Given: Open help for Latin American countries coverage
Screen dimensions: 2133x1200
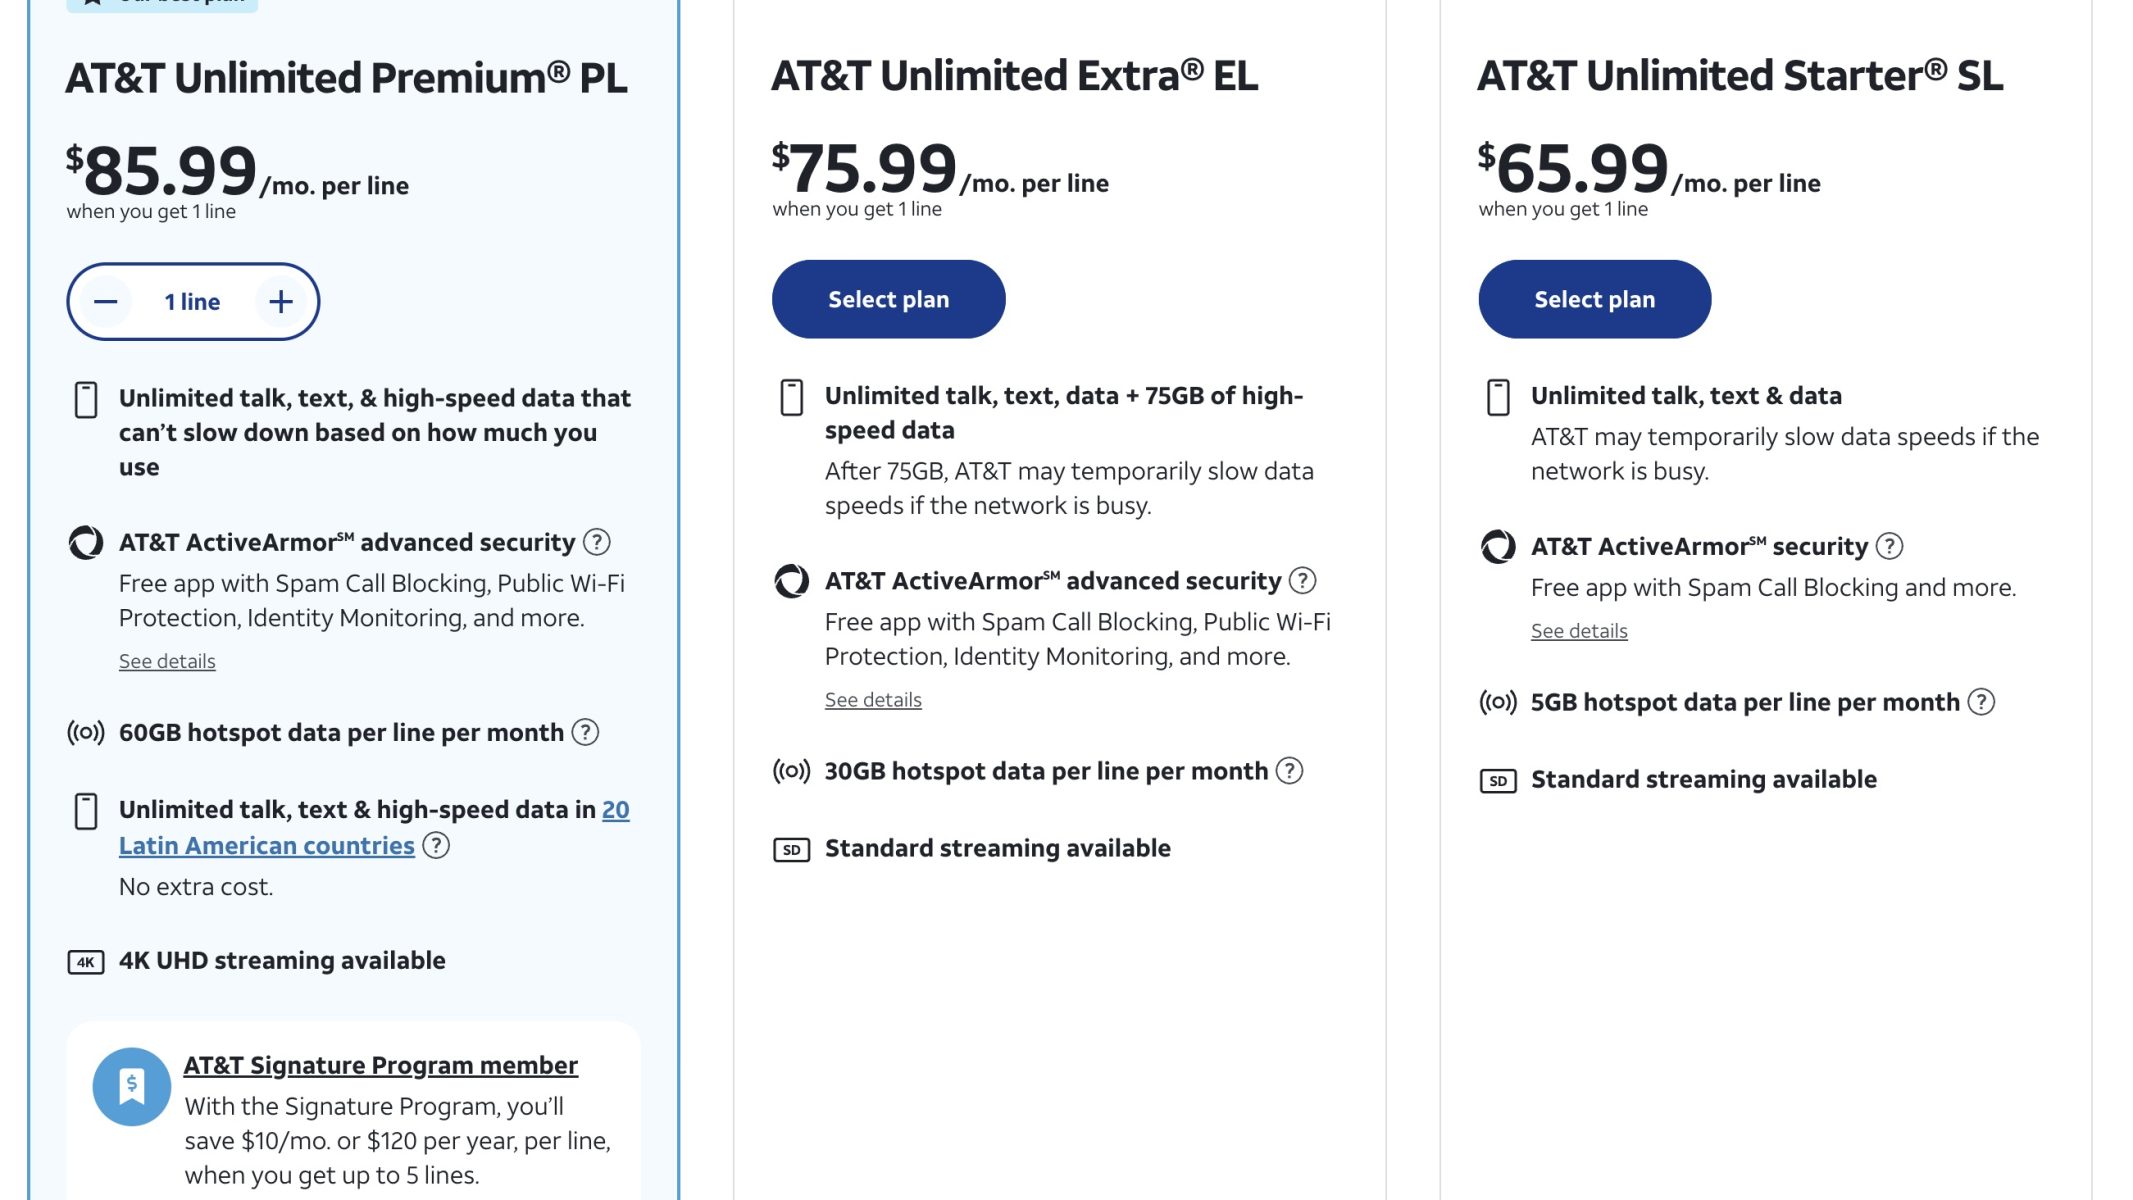Looking at the screenshot, I should pyautogui.click(x=436, y=846).
